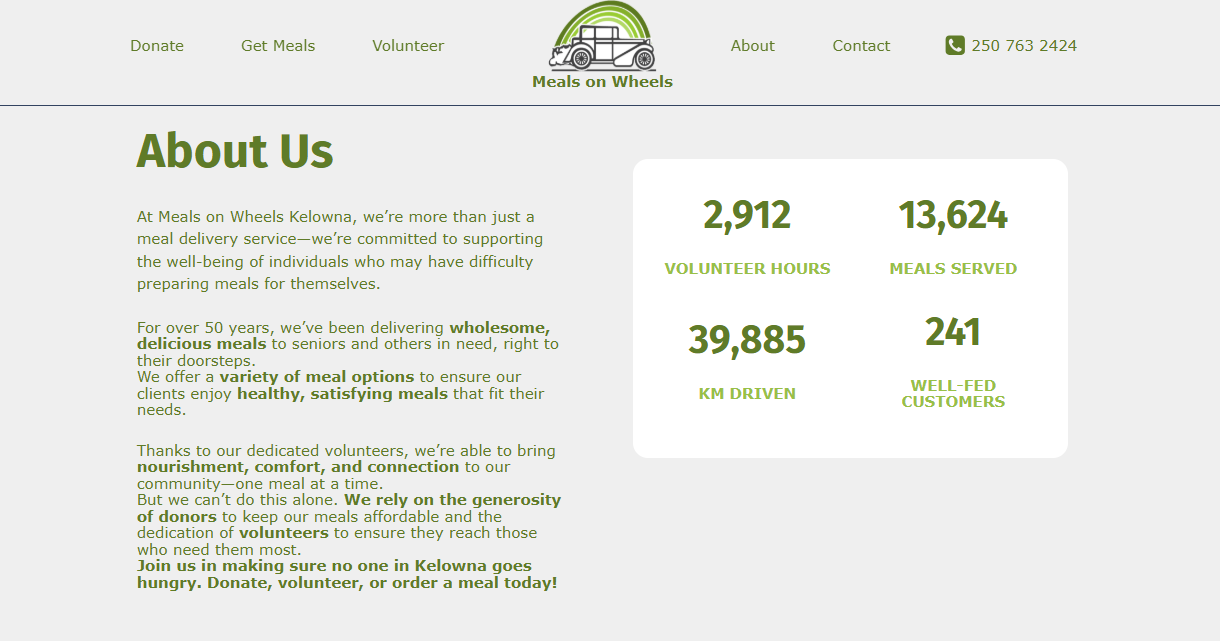Click the phone number 250 763 2424
The width and height of the screenshot is (1220, 641).
click(x=1024, y=46)
